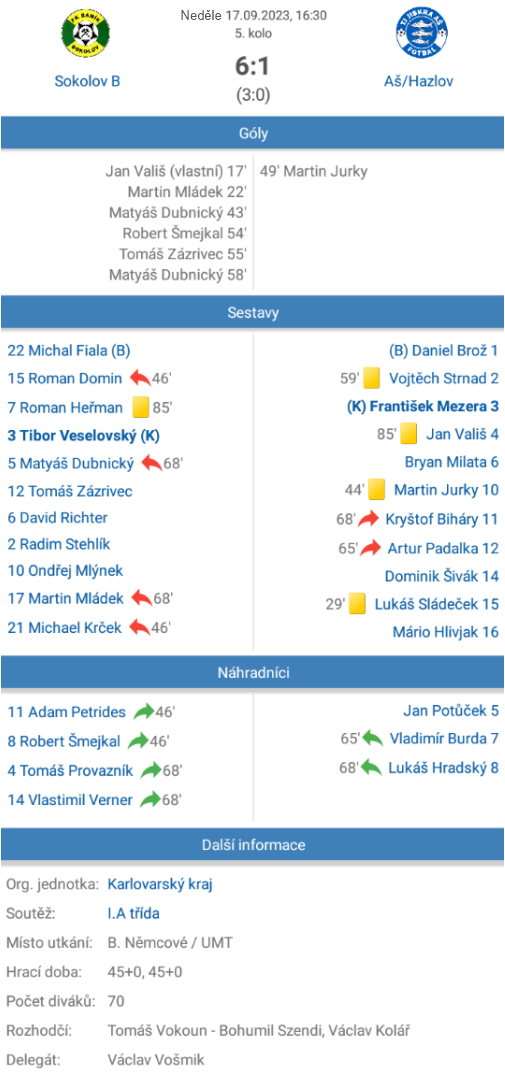This screenshot has height=1079, width=505.
Task: Click red arrow beside Kryštof Biháry
Action: point(369,519)
